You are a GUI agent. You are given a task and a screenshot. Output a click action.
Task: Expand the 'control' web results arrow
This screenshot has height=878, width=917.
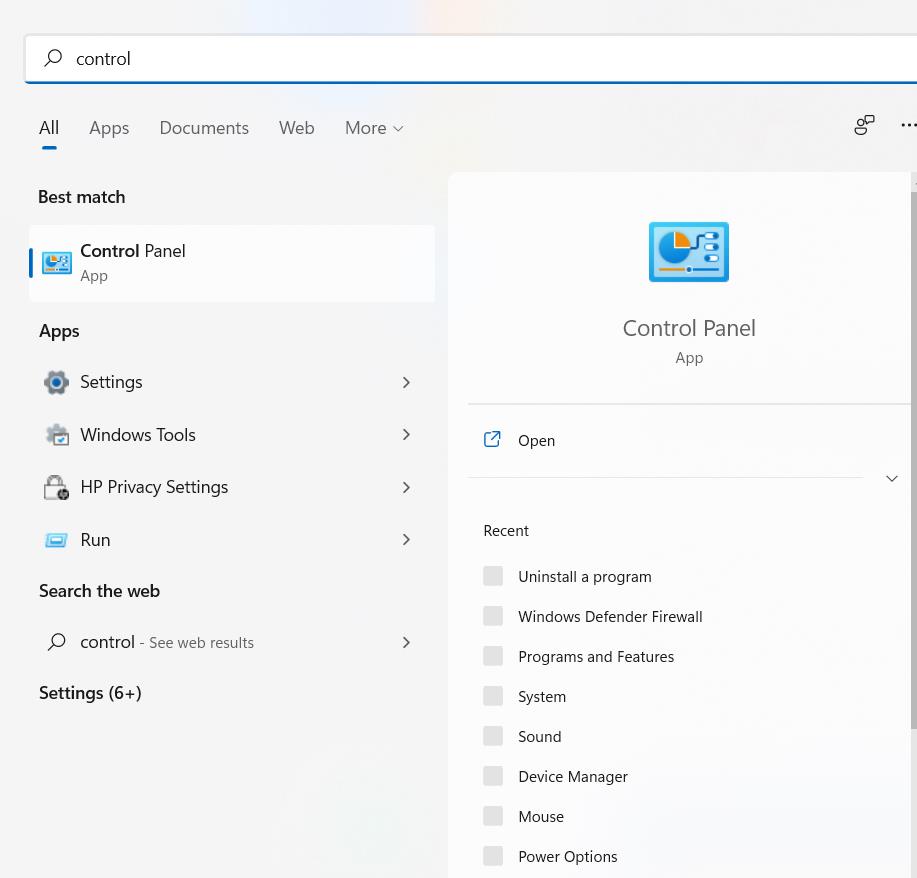tap(406, 642)
